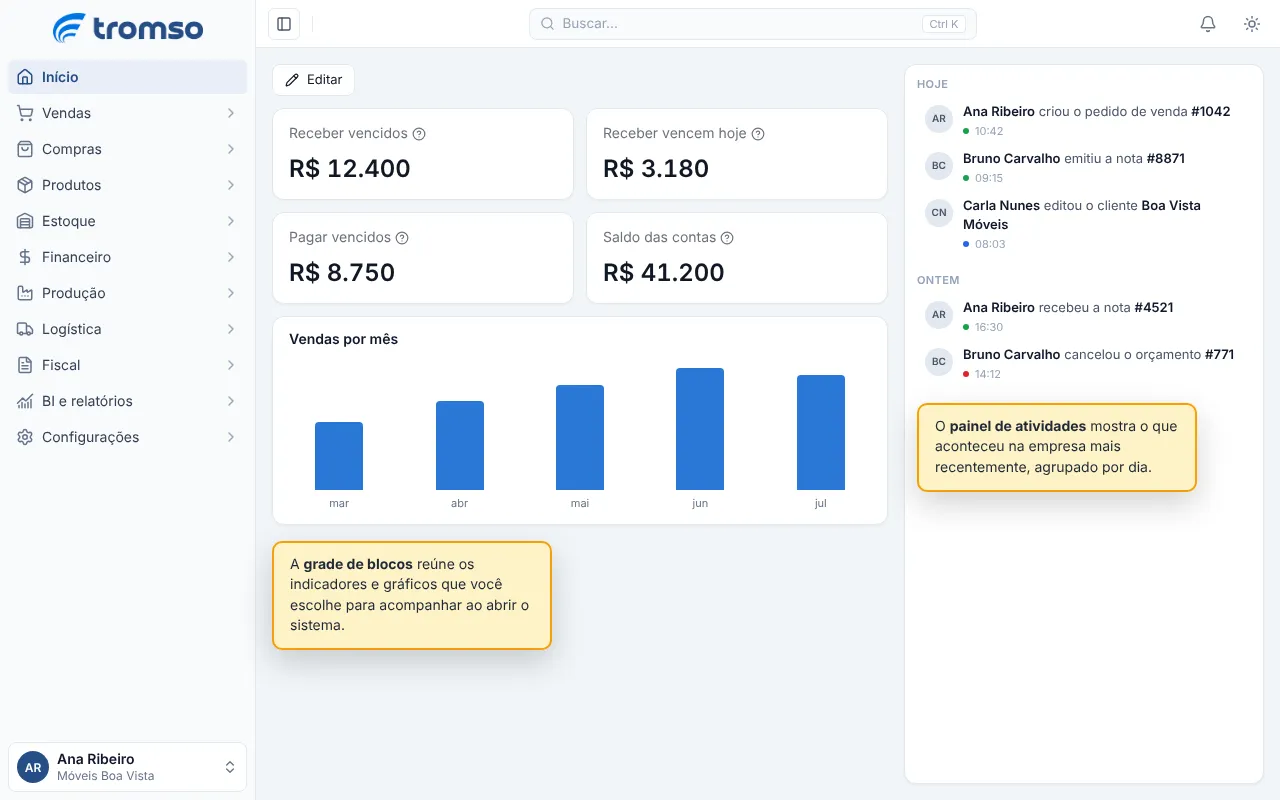Click the Editar button

tap(313, 80)
